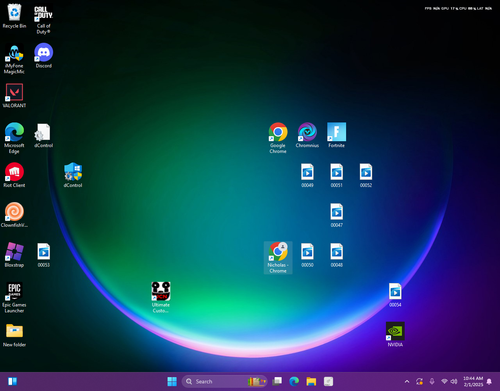Select the Fortnite desktop shortcut
Screen dimensions: 500x391
[336, 135]
